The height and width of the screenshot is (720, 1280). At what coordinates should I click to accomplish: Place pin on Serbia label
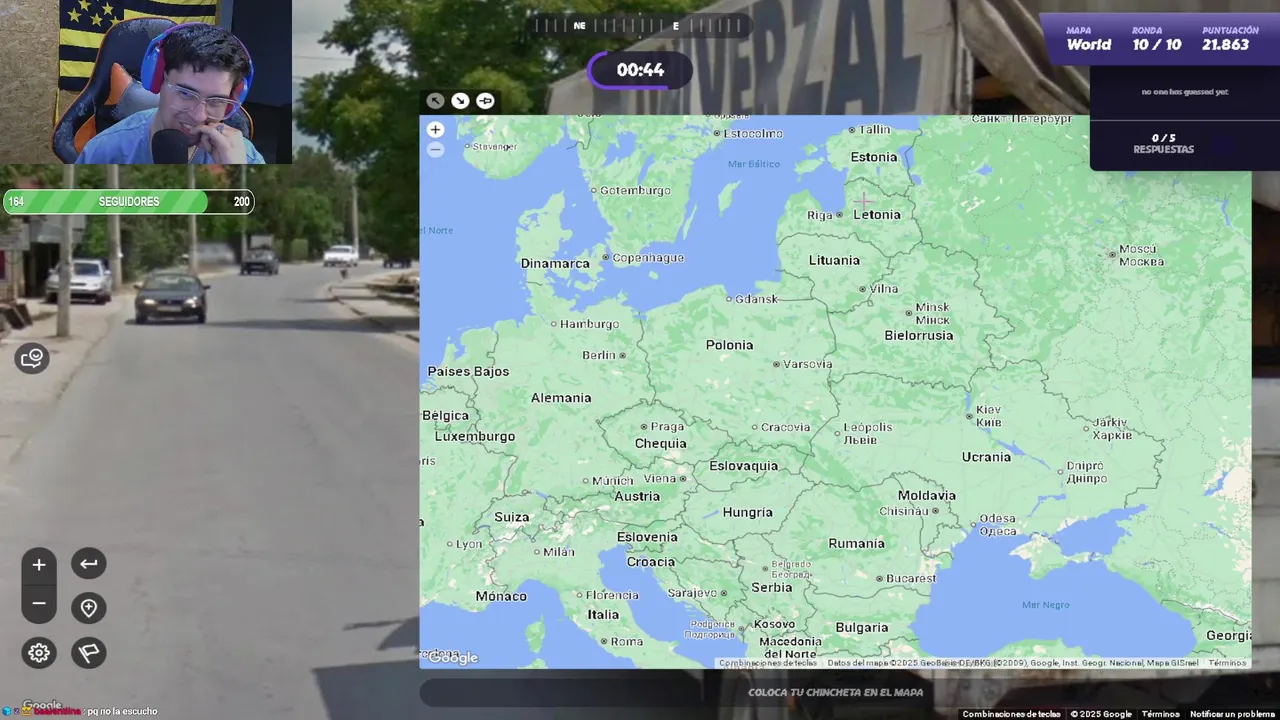[x=772, y=588]
